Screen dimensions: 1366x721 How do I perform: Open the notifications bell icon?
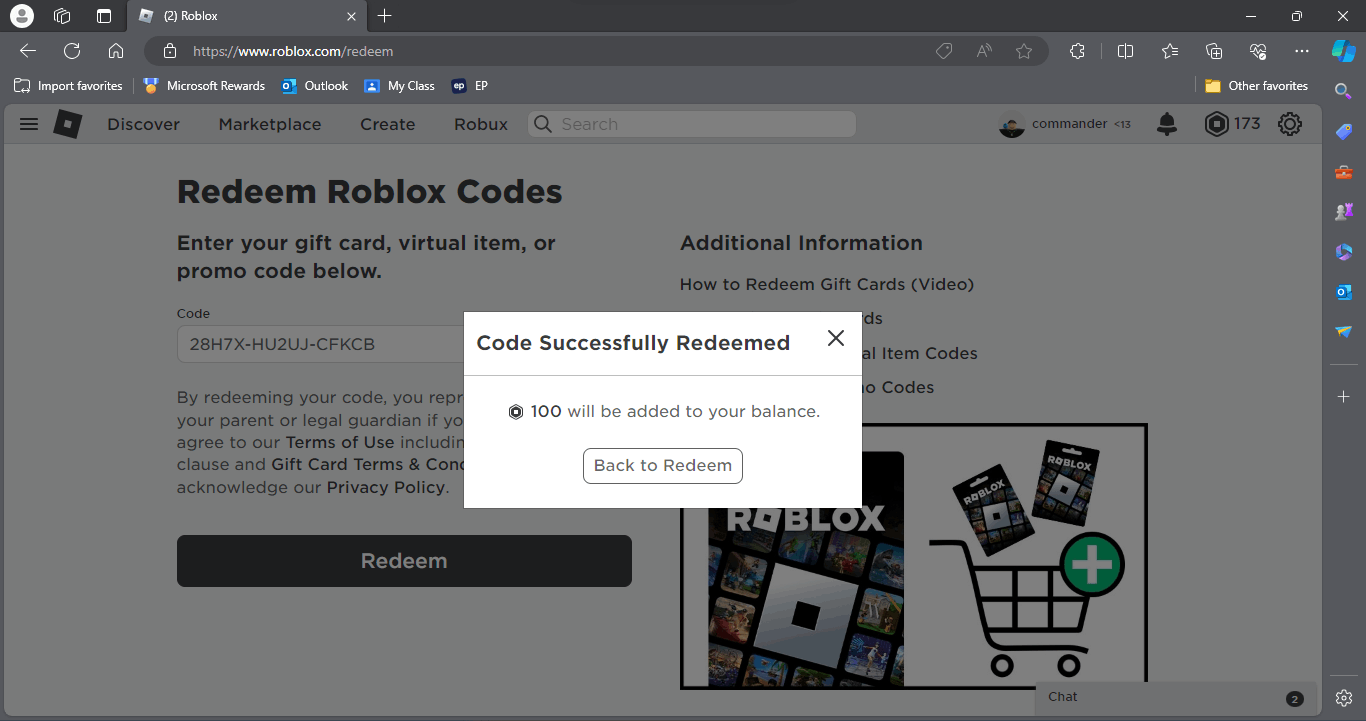pyautogui.click(x=1167, y=124)
